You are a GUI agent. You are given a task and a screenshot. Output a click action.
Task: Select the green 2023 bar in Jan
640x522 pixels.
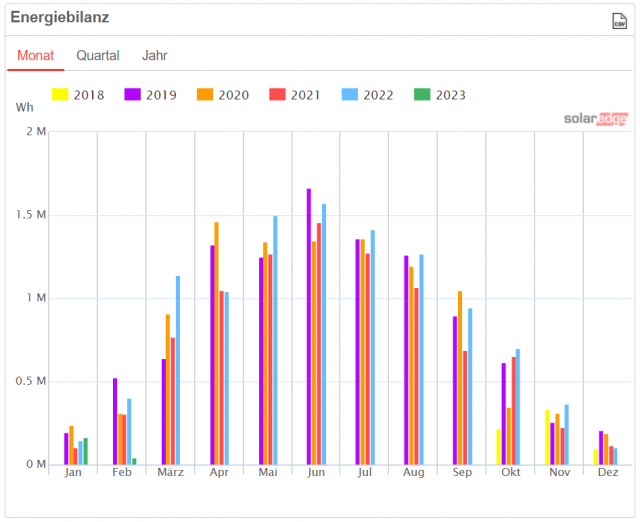(86, 451)
